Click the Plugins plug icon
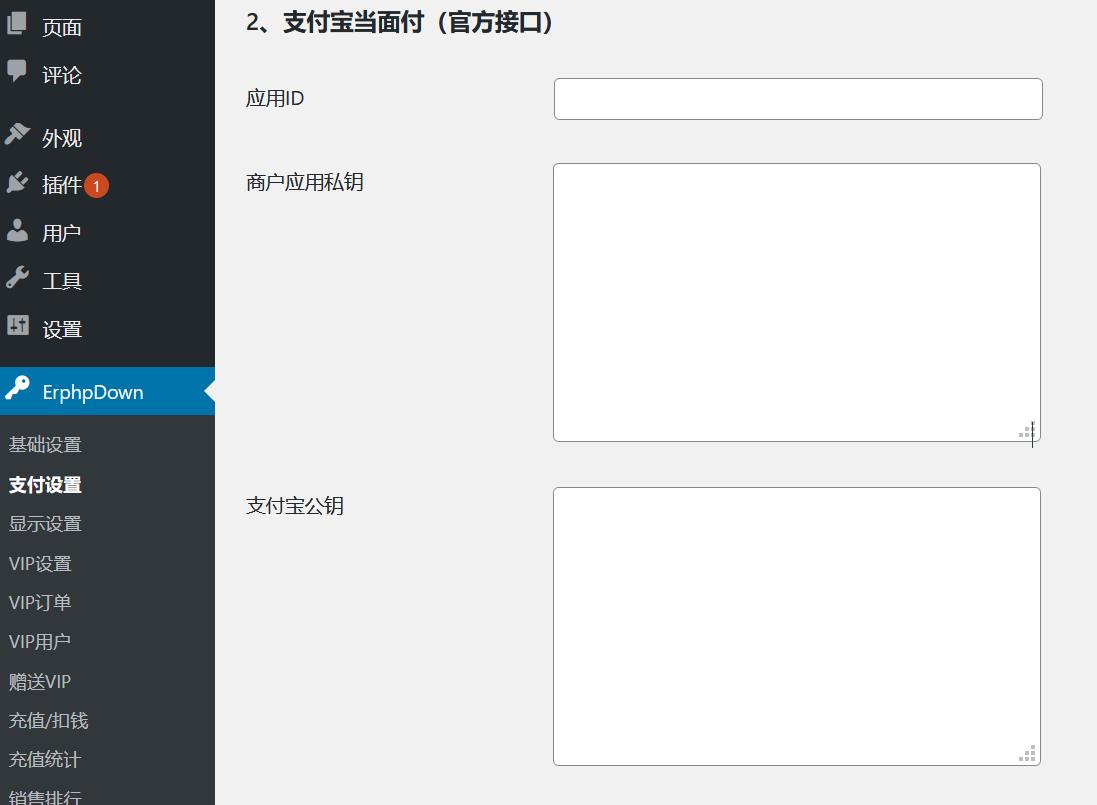The image size is (1097, 805). click(x=17, y=183)
